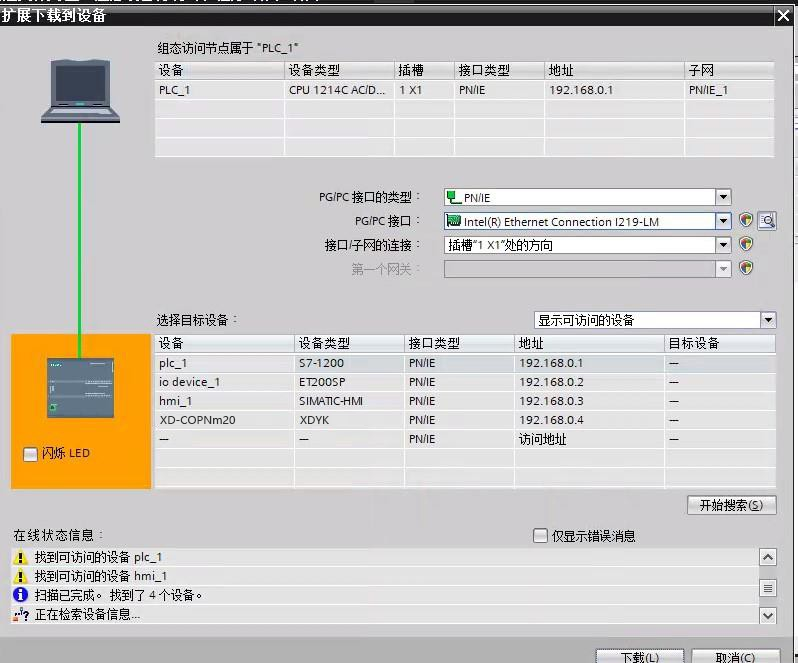Viewport: 798px width, 663px height.
Task: Open the show accessible devices dropdown
Action: (768, 320)
